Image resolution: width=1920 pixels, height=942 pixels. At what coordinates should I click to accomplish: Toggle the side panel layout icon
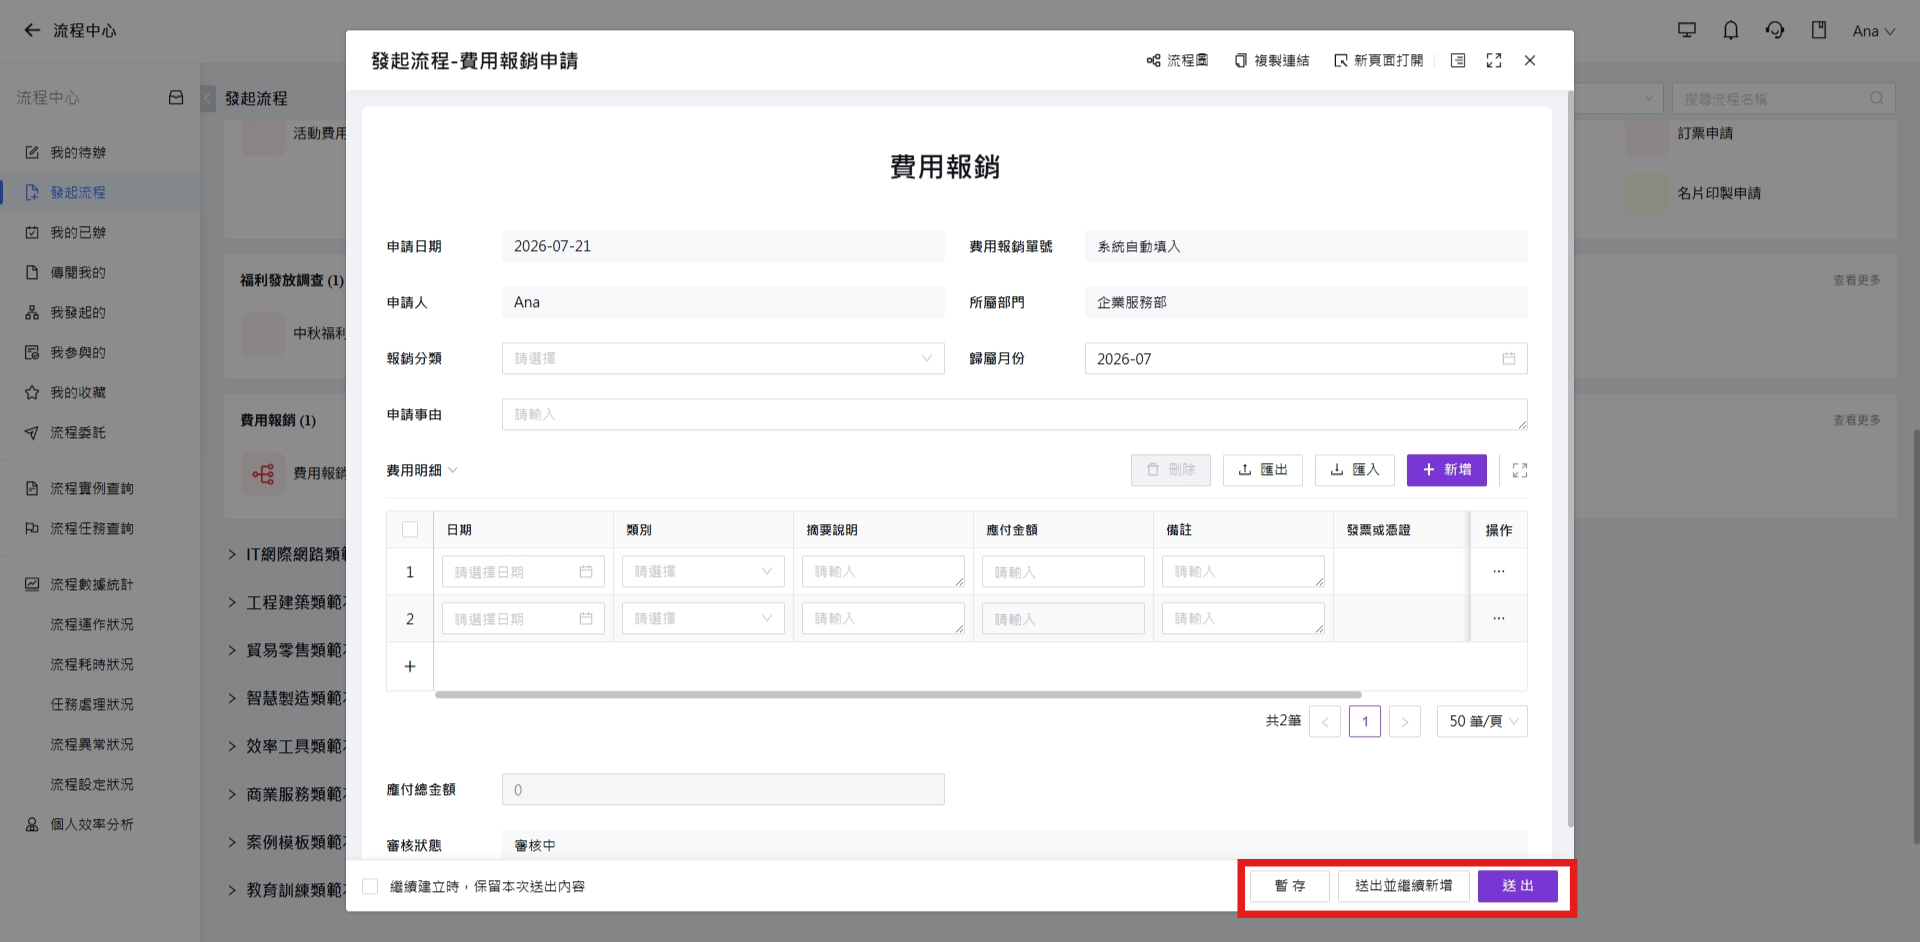tap(1458, 61)
